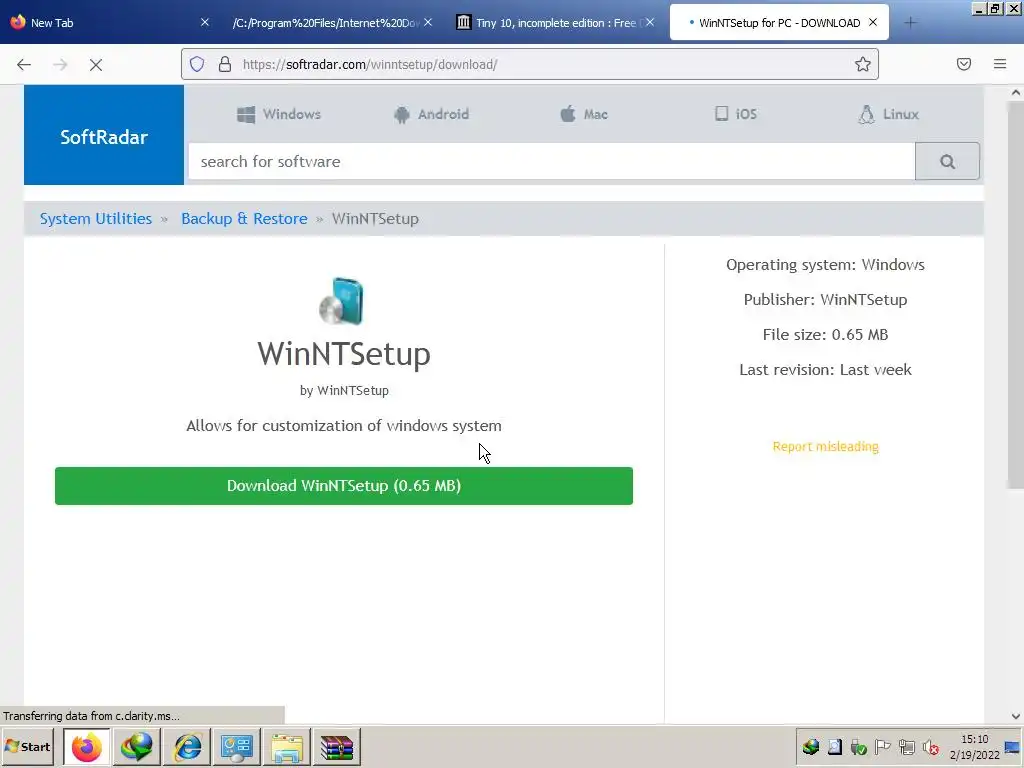Close the WinNTSetup download tab
The image size is (1024, 768).
[x=872, y=23]
